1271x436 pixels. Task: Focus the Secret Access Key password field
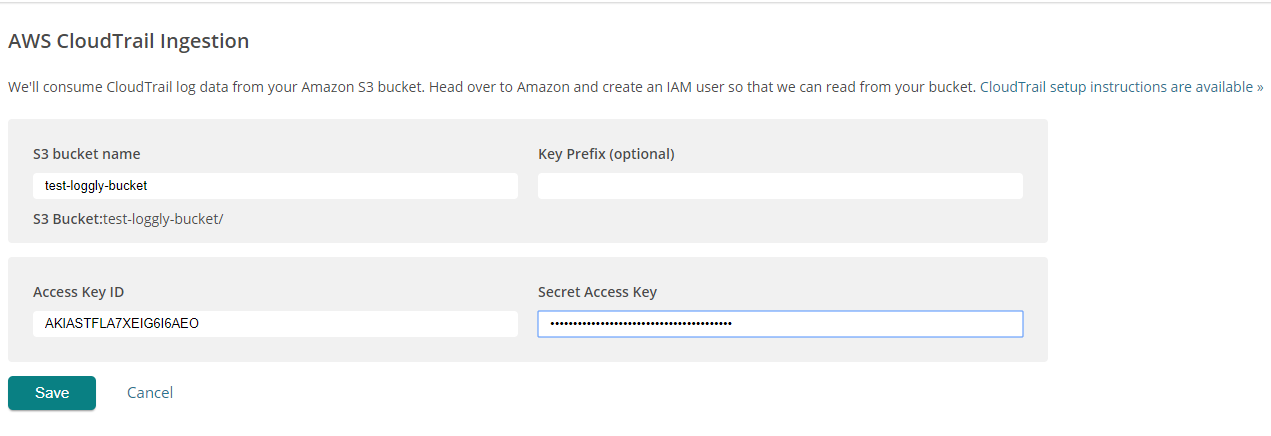[x=780, y=324]
